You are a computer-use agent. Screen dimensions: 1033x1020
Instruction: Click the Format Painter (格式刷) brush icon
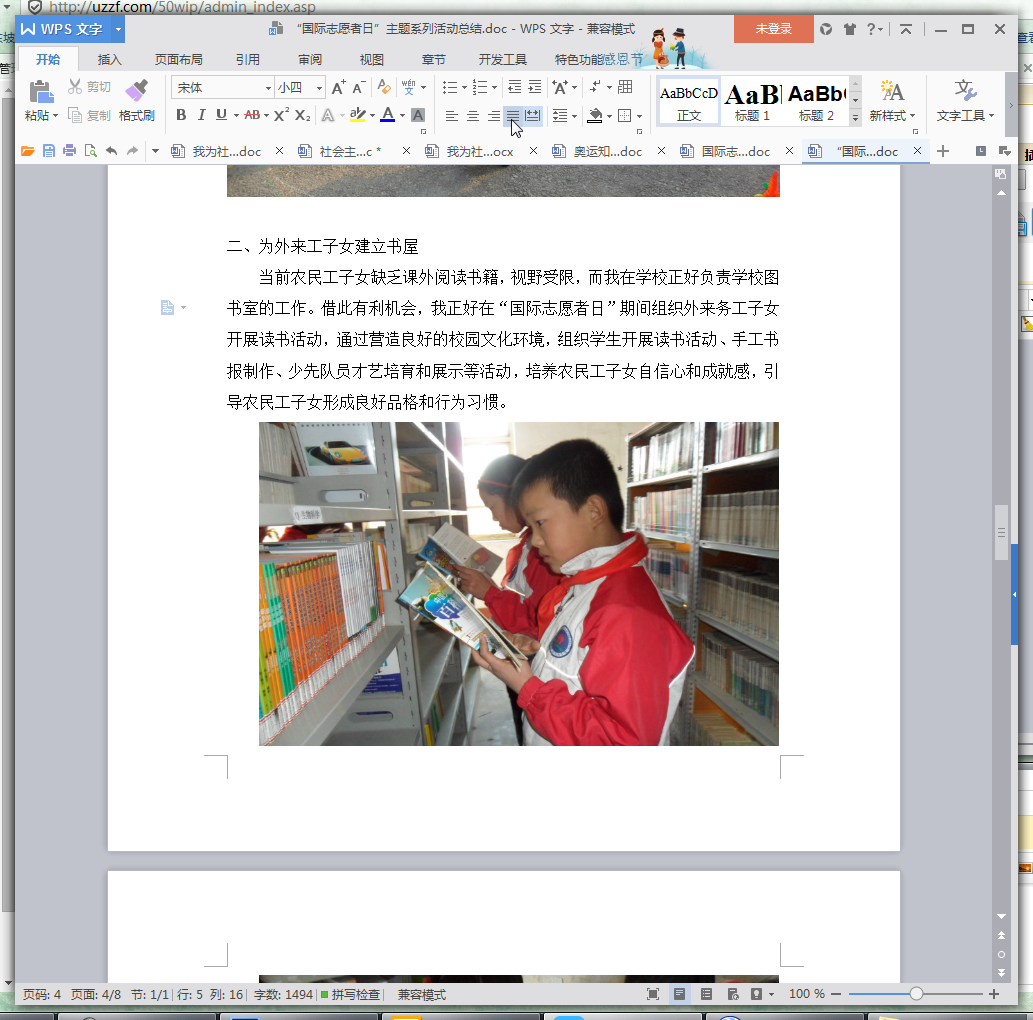coord(136,91)
